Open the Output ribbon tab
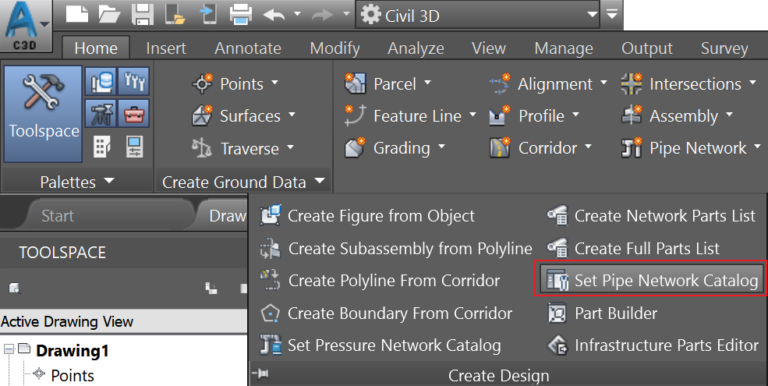 coord(647,48)
